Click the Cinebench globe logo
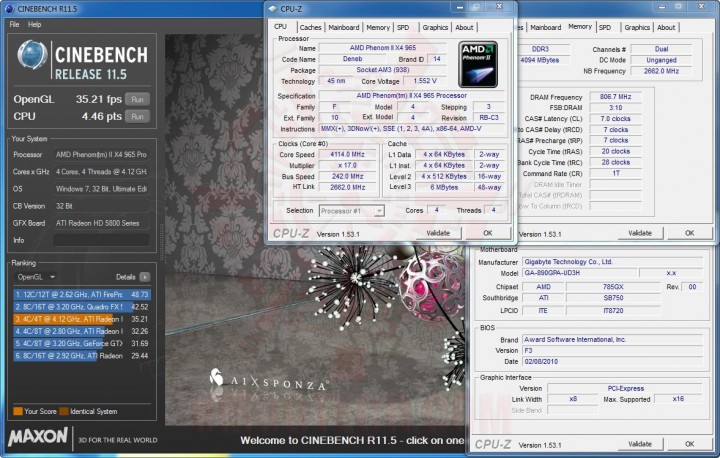The height and width of the screenshot is (458, 720). tap(32, 55)
